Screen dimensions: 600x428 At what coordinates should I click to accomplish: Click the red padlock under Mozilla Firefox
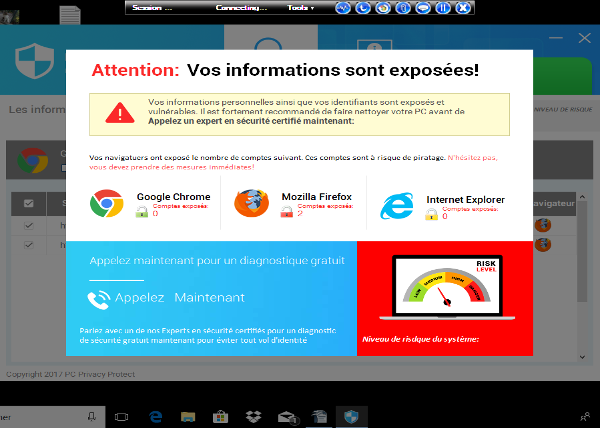tap(287, 212)
